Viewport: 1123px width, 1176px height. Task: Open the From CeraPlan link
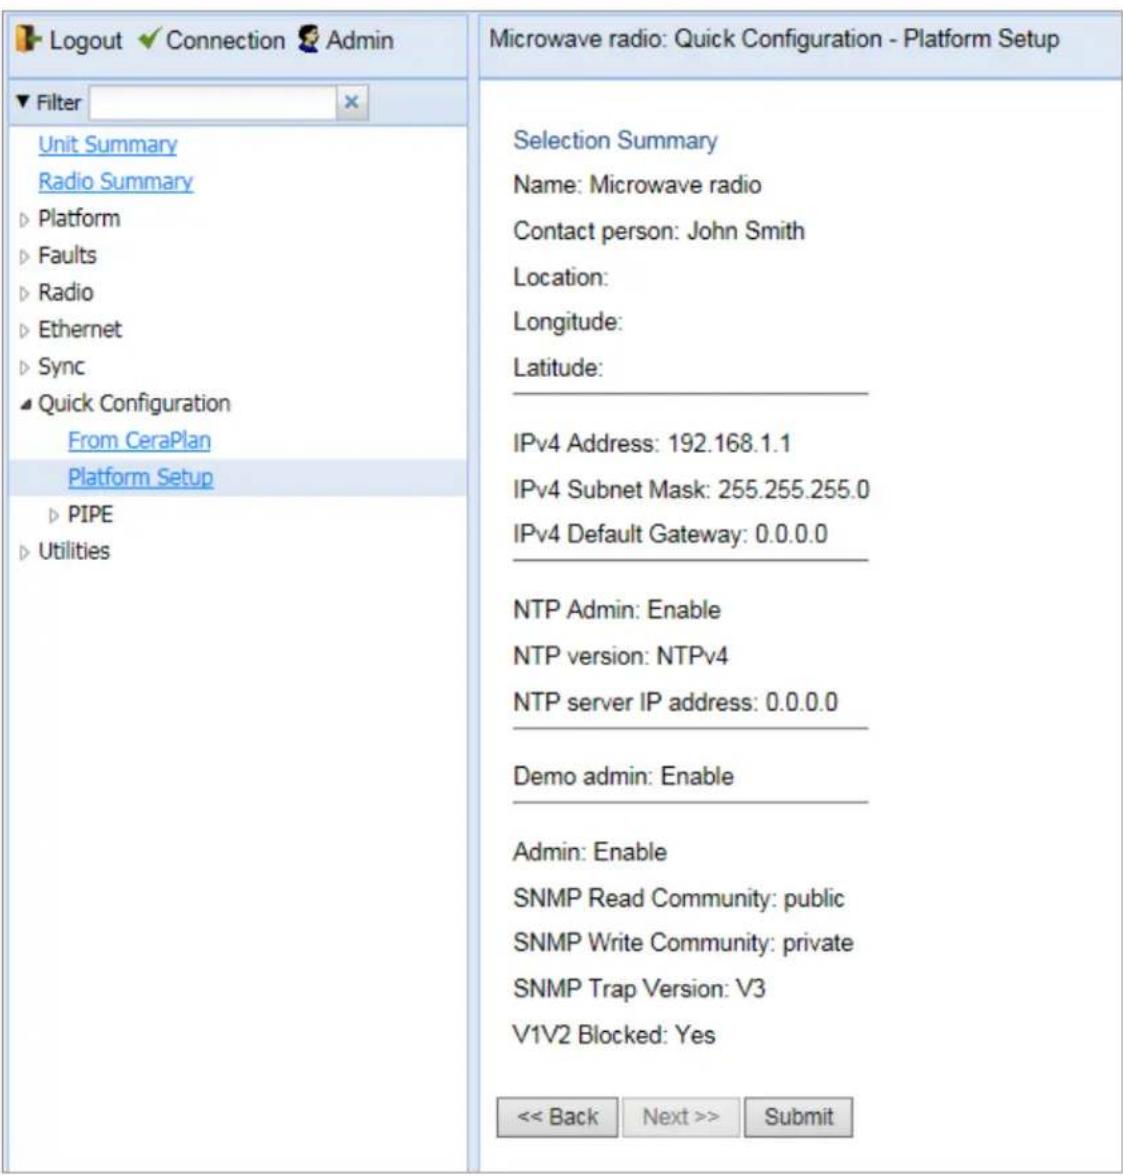tap(139, 440)
